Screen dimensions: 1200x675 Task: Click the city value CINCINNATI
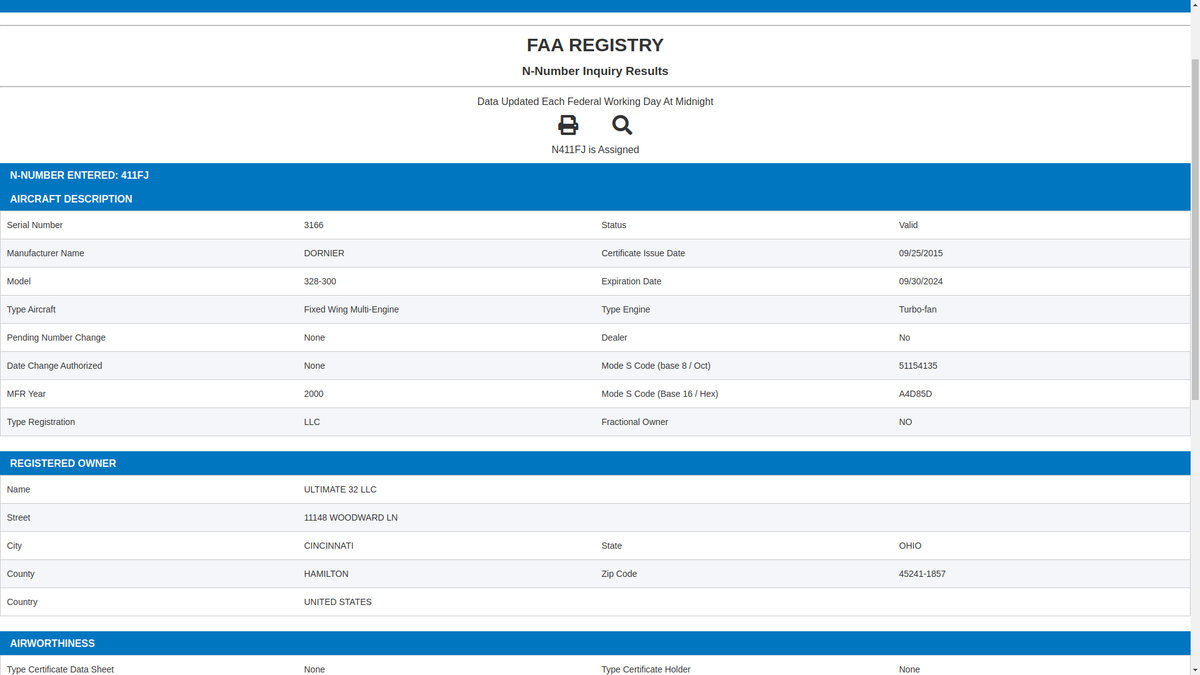click(329, 546)
